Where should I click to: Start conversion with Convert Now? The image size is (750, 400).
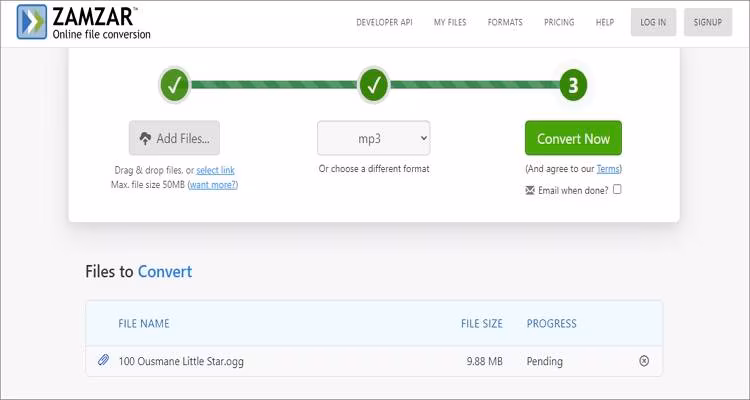573,139
